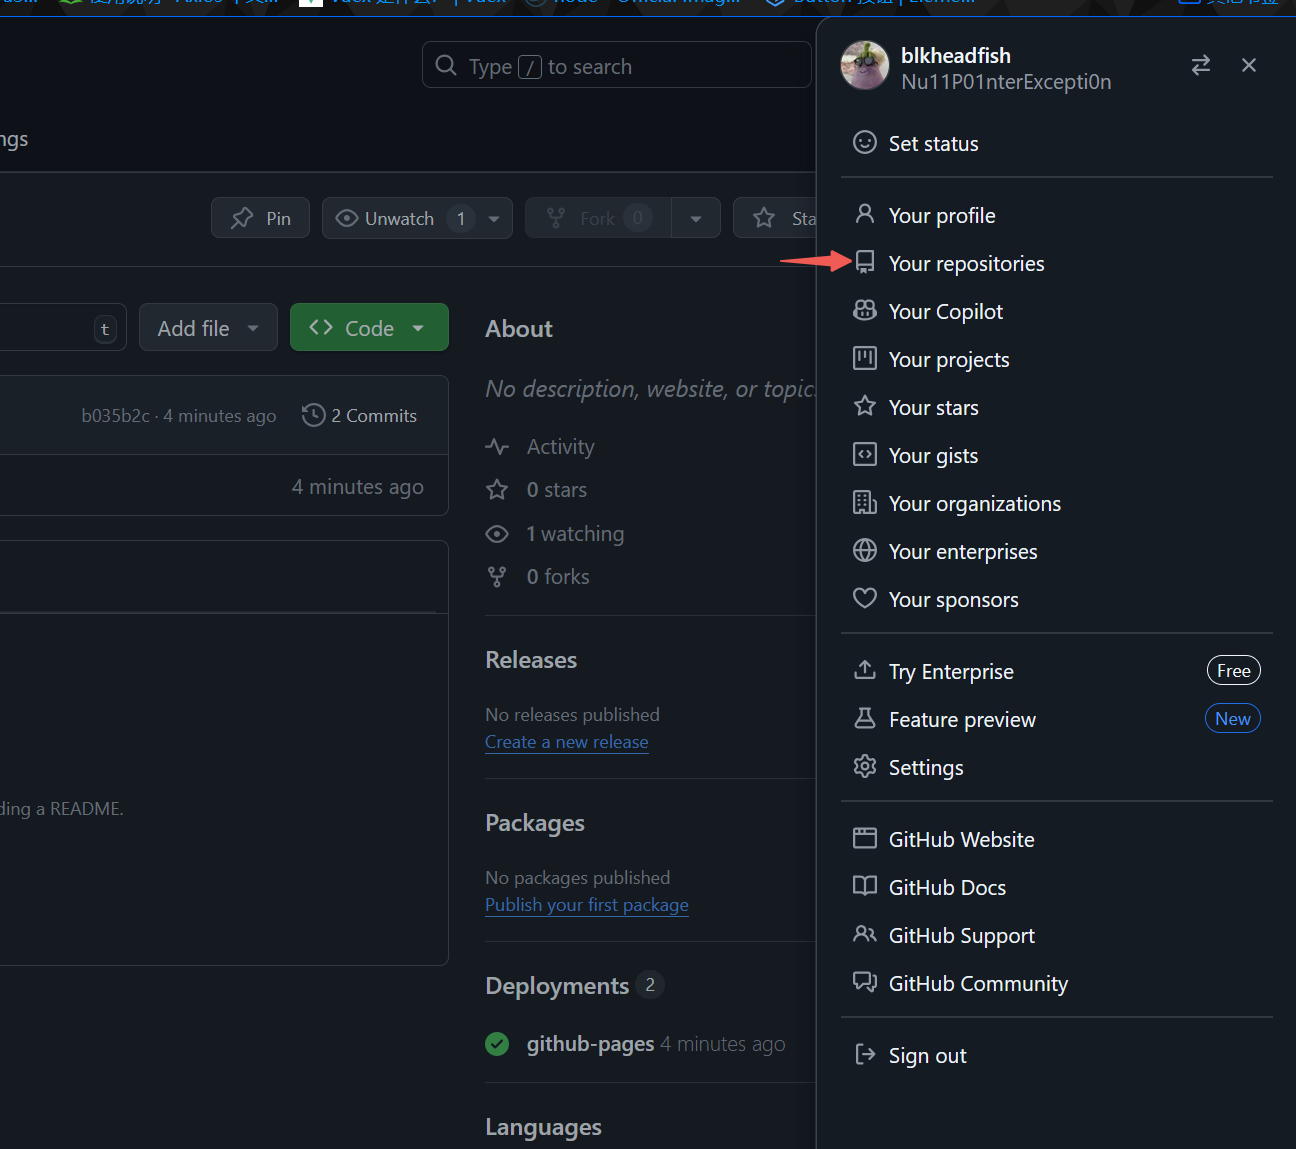Open the Add file dropdown
The width and height of the screenshot is (1296, 1149).
pos(208,328)
